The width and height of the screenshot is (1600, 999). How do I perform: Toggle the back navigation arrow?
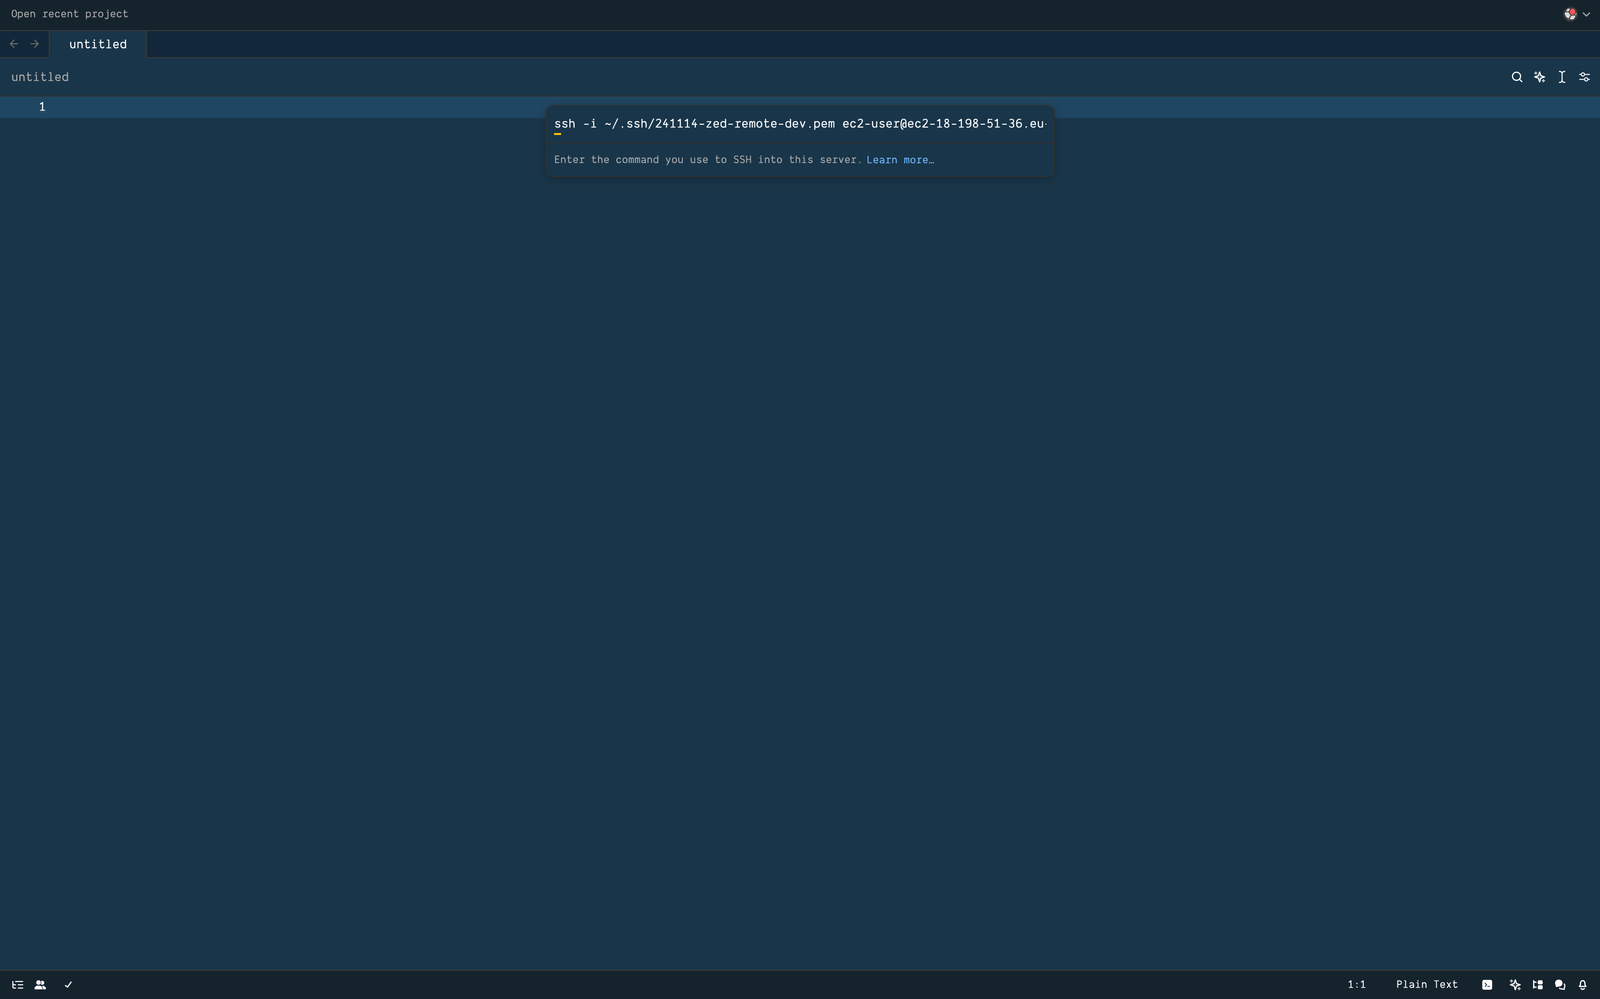[12, 44]
